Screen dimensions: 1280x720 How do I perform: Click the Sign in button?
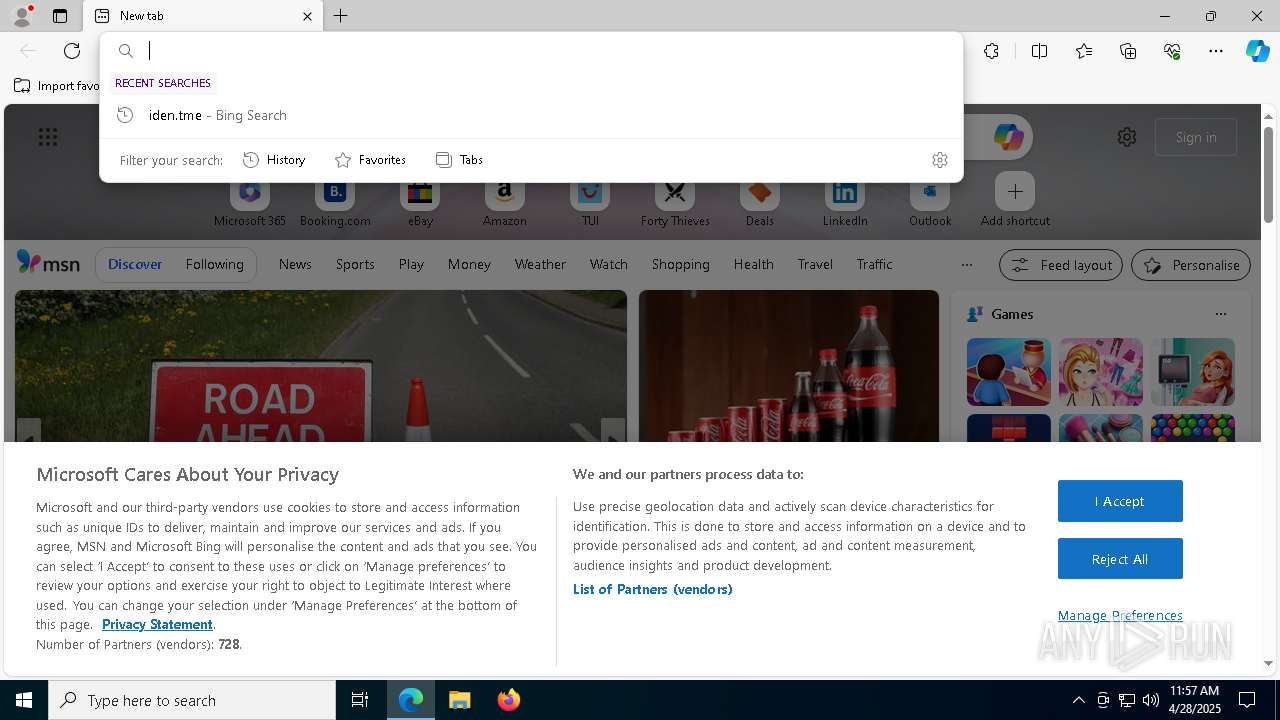pos(1196,137)
